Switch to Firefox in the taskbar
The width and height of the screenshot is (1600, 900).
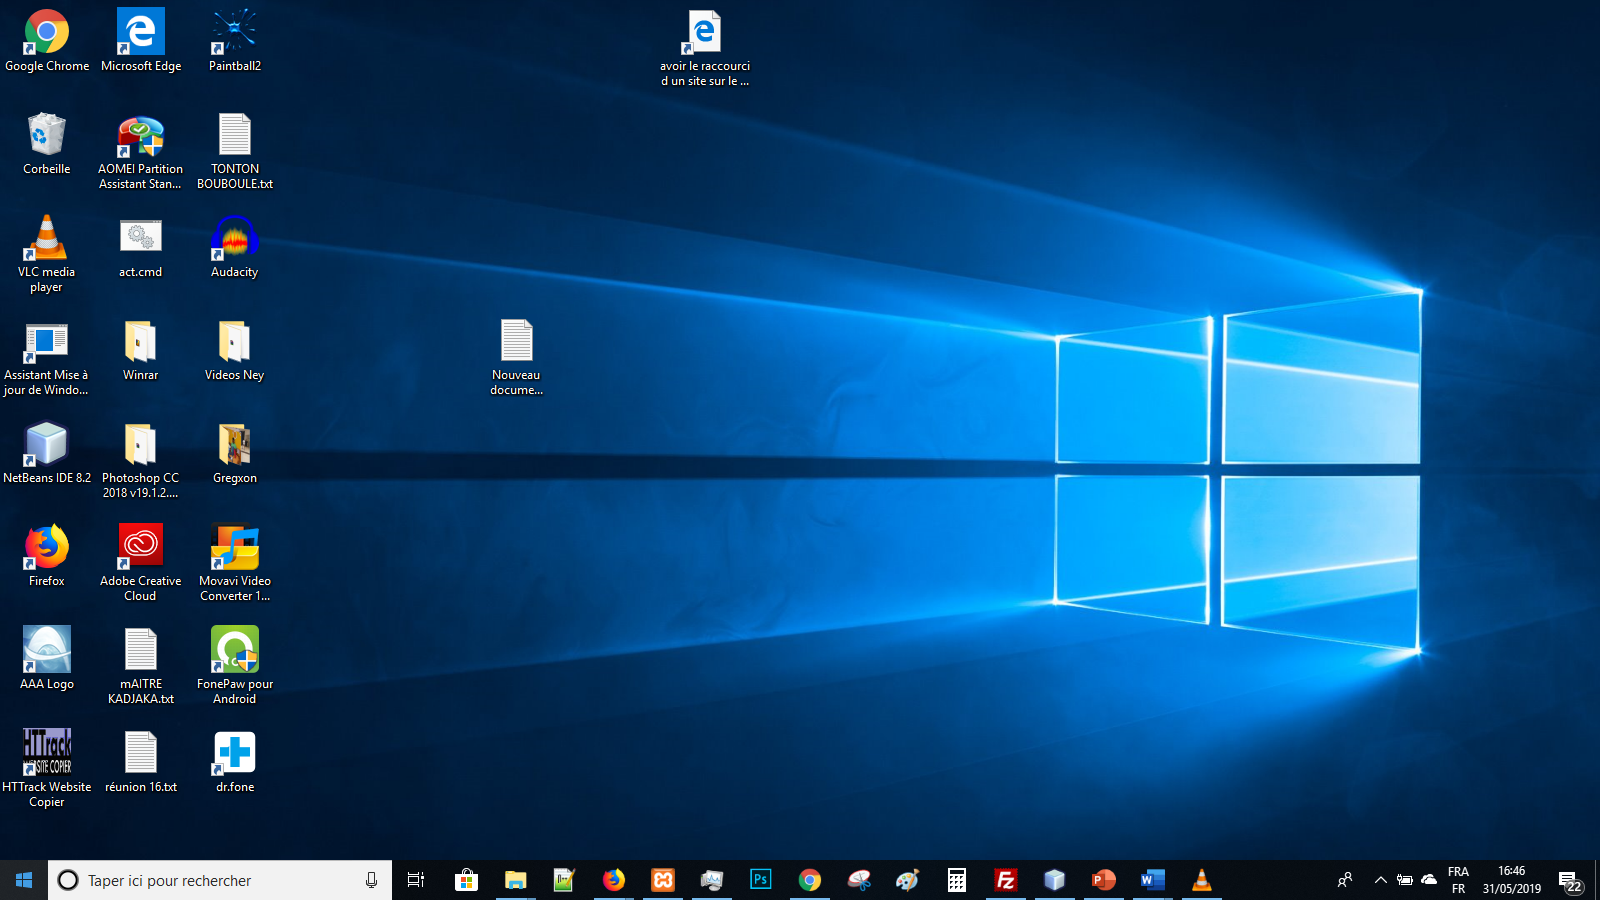pos(613,880)
